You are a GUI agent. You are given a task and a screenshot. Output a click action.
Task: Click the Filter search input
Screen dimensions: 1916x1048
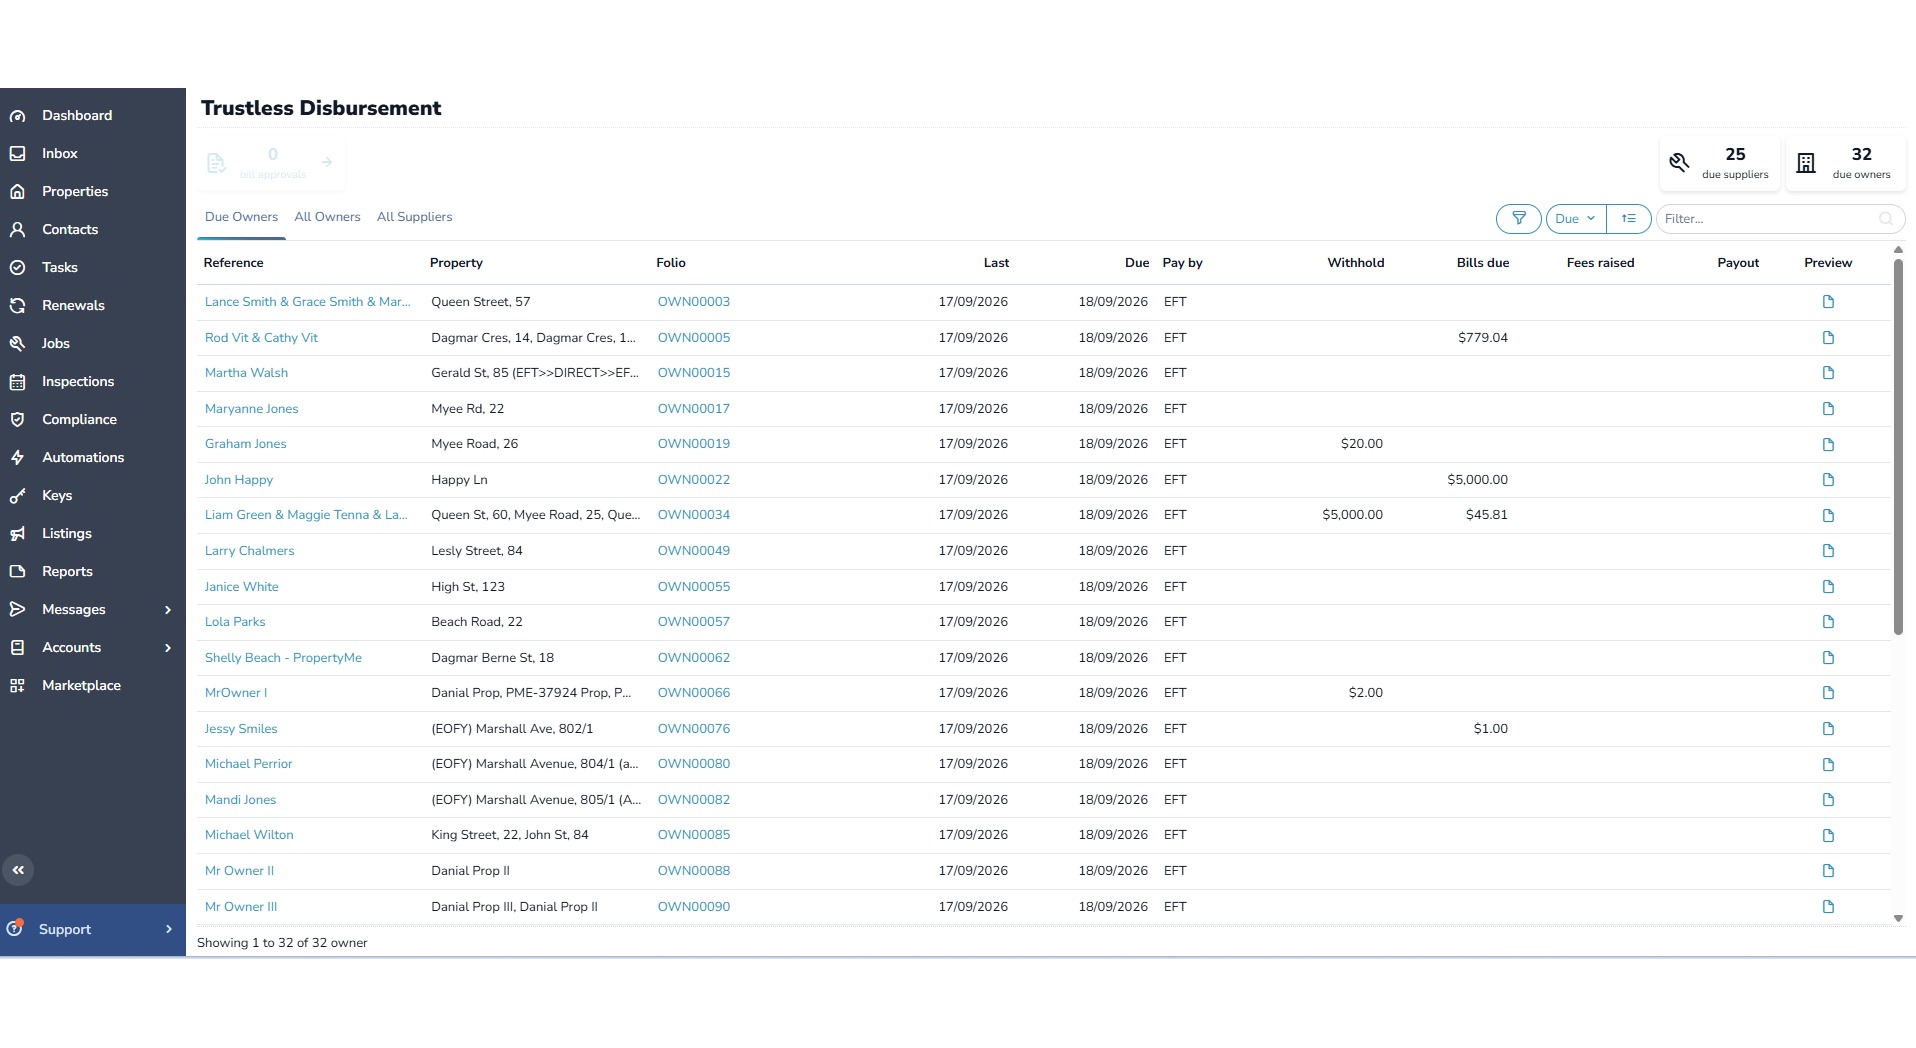[x=1780, y=218]
